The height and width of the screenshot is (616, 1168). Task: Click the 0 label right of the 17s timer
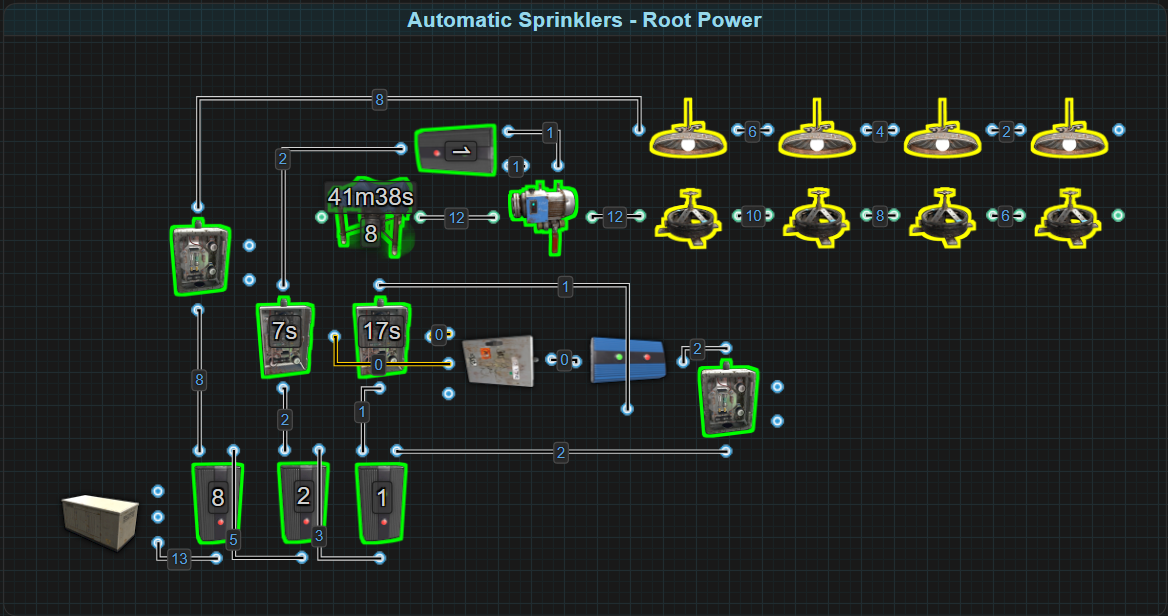coord(439,335)
